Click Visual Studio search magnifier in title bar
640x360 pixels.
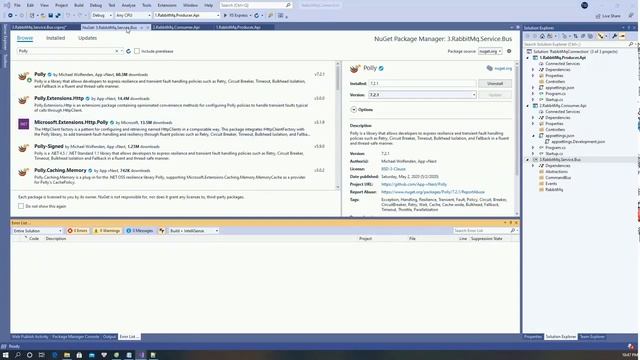(x=288, y=5)
